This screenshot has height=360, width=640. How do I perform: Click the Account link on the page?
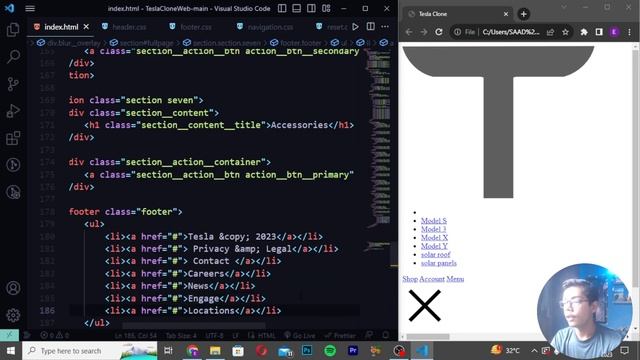coord(432,279)
